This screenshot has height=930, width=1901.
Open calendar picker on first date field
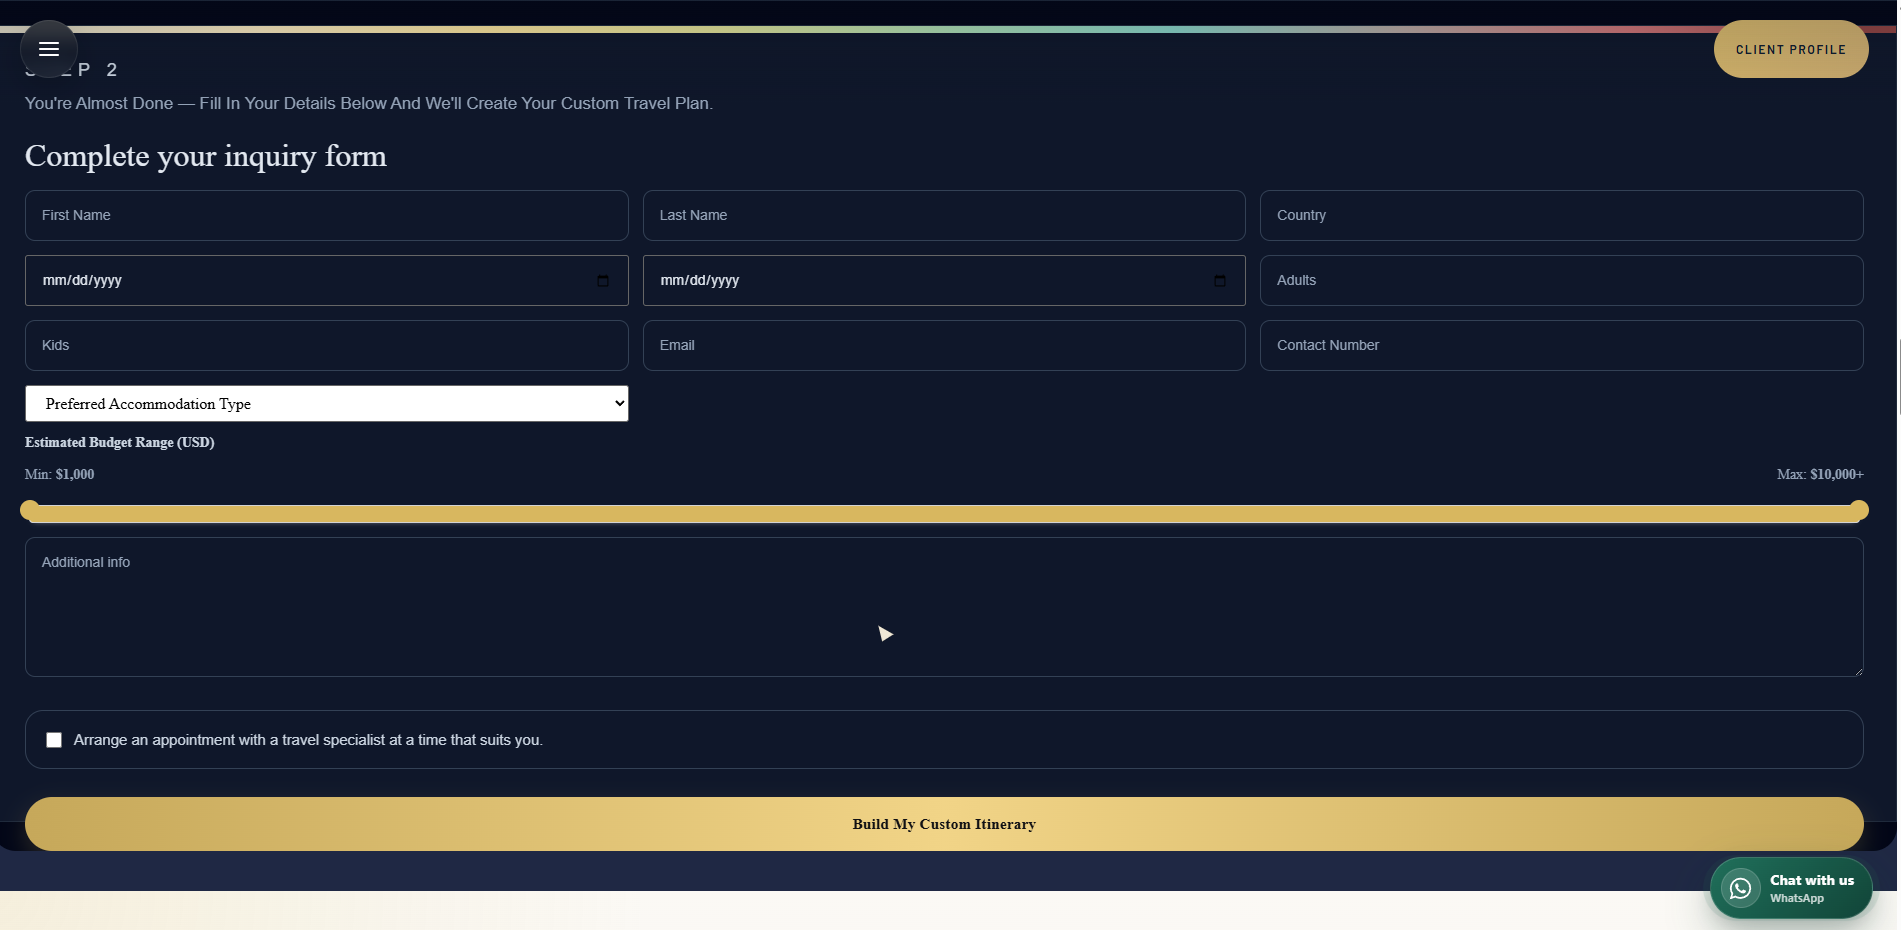[602, 281]
